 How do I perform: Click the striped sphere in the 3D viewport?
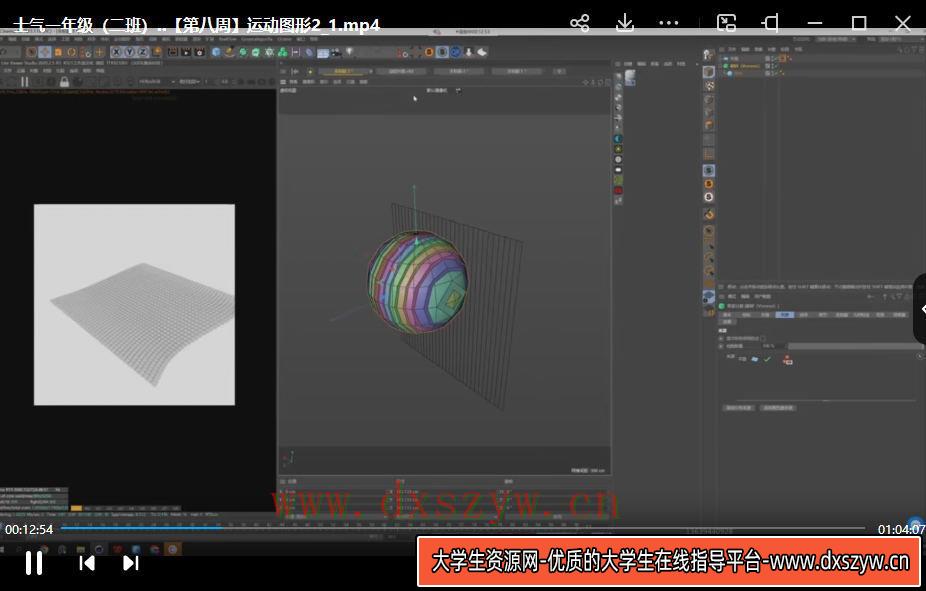coord(418,282)
